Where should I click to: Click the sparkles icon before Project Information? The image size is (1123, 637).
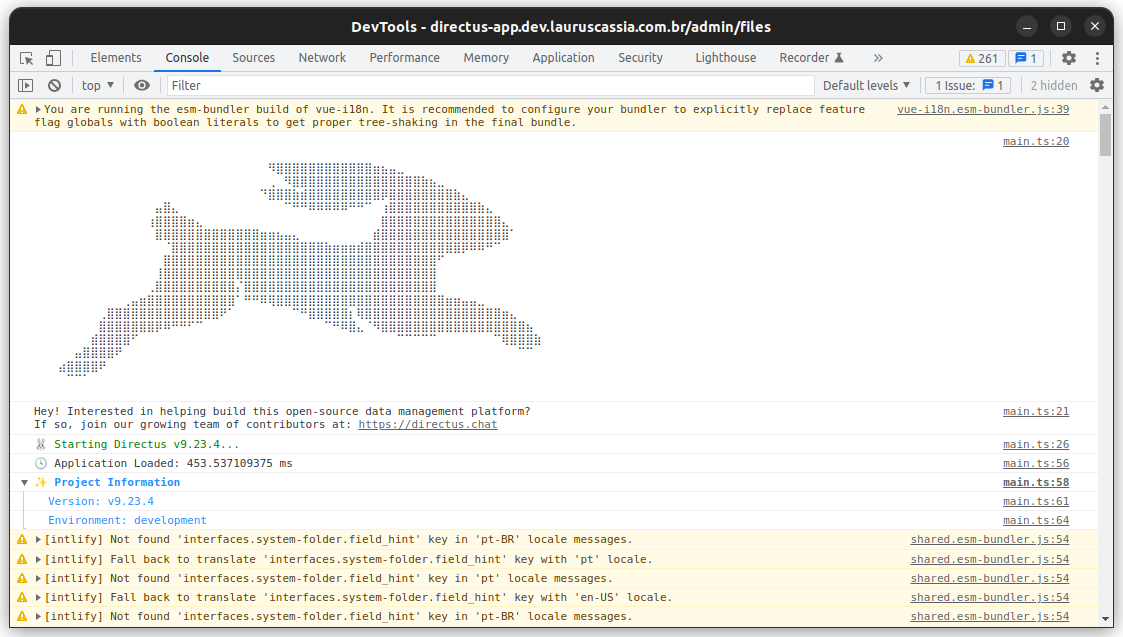[41, 483]
